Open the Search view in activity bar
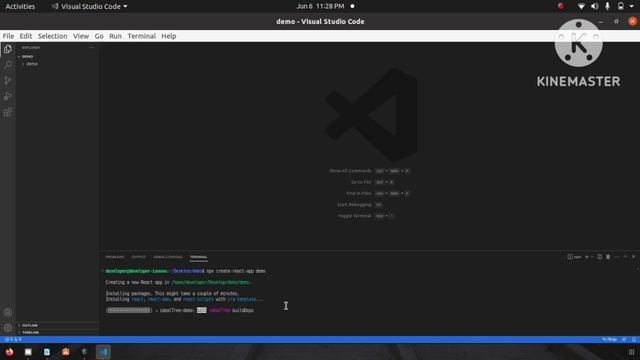The height and width of the screenshot is (360, 640). [8, 64]
